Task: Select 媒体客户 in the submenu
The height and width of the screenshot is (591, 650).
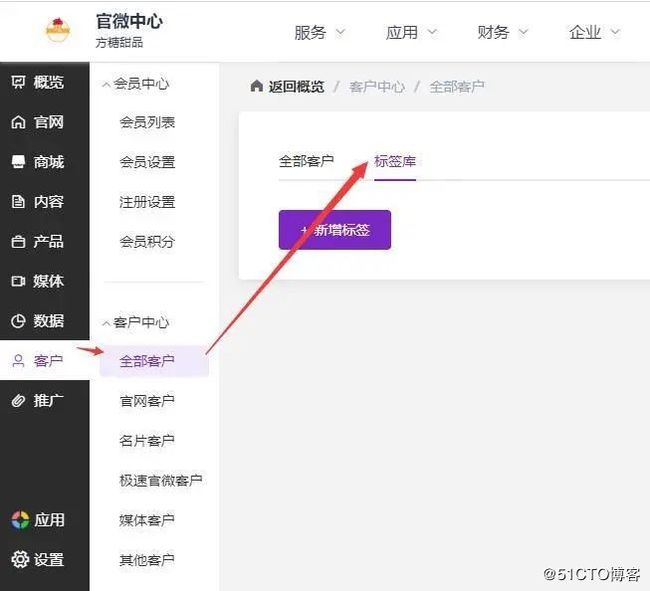Action: (x=147, y=520)
